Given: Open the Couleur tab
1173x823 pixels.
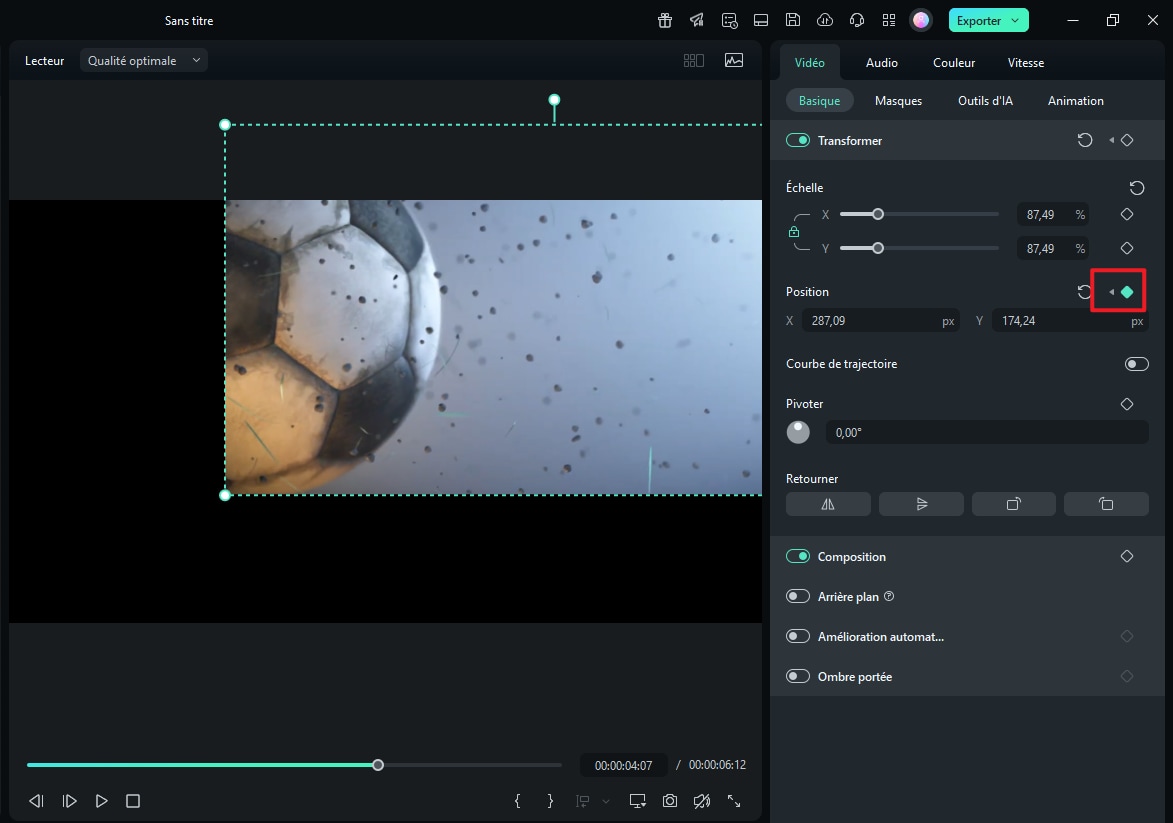Looking at the screenshot, I should point(954,63).
